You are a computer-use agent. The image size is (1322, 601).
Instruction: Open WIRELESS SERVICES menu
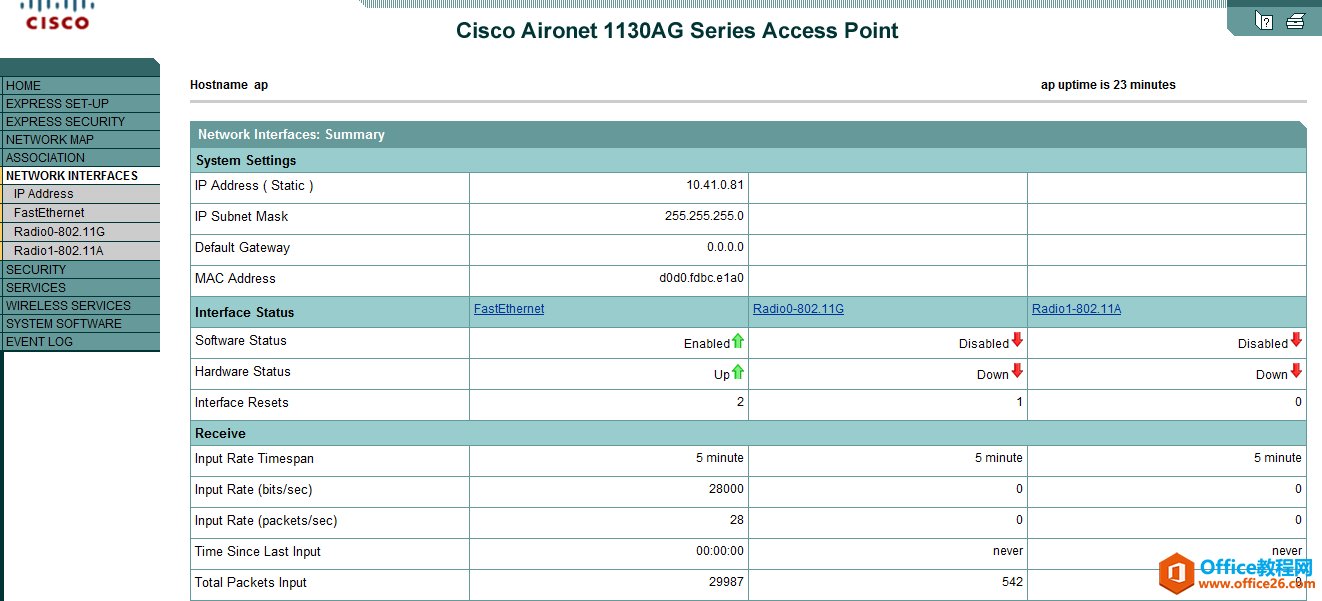tap(68, 306)
